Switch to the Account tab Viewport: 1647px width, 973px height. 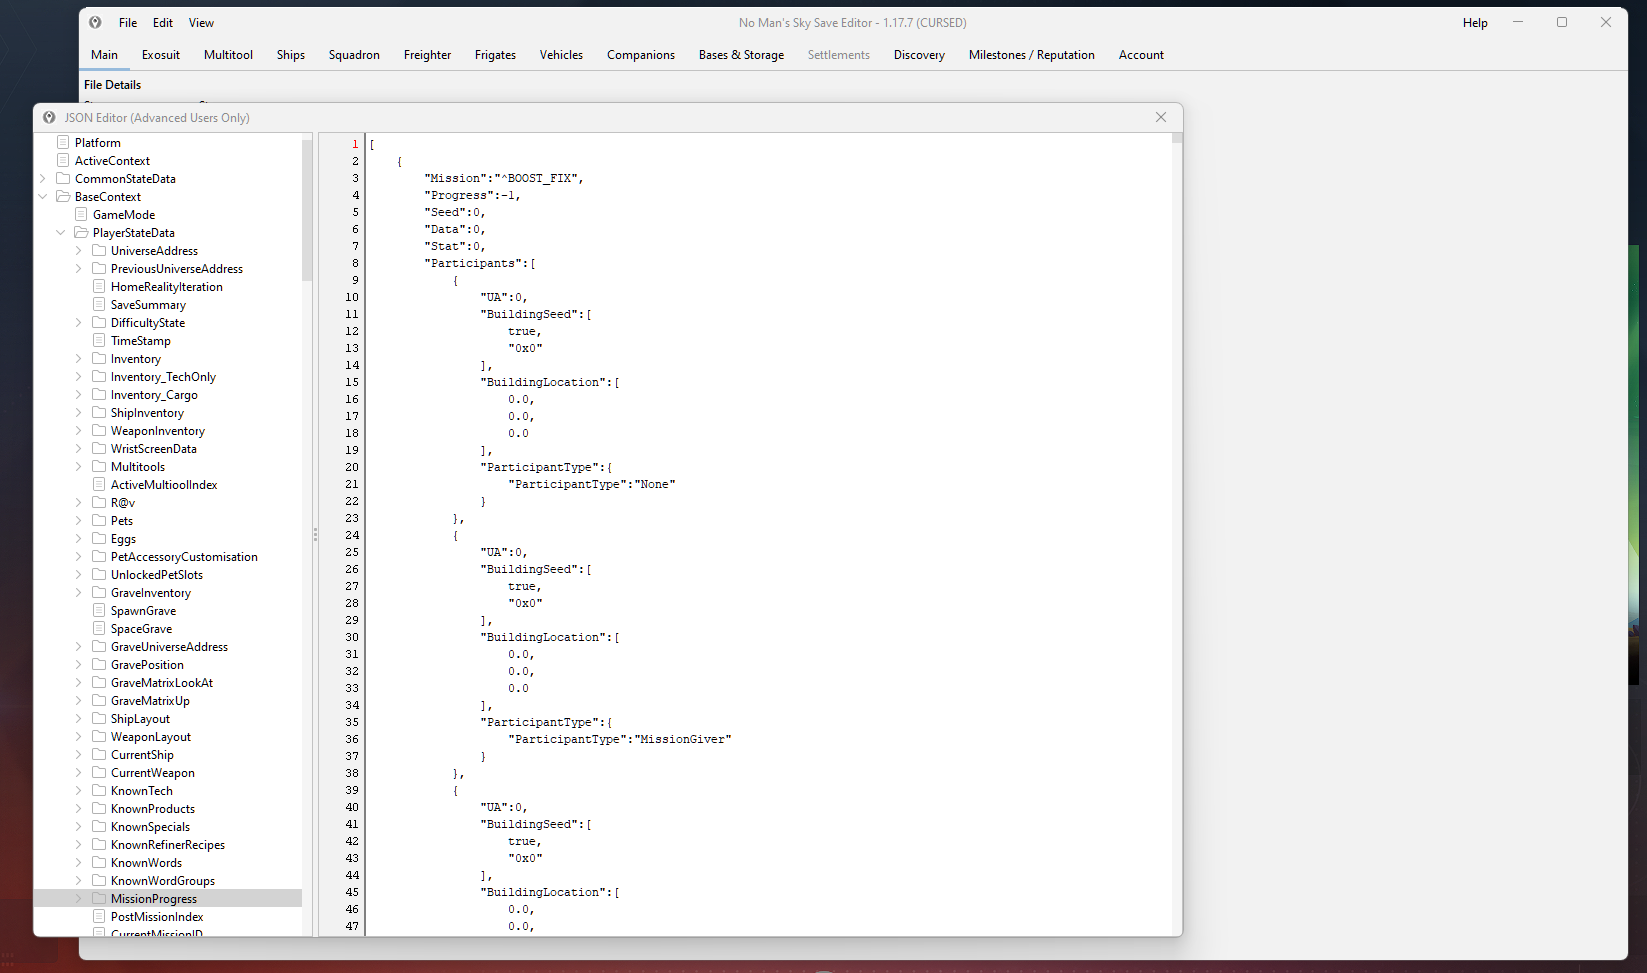[1141, 55]
